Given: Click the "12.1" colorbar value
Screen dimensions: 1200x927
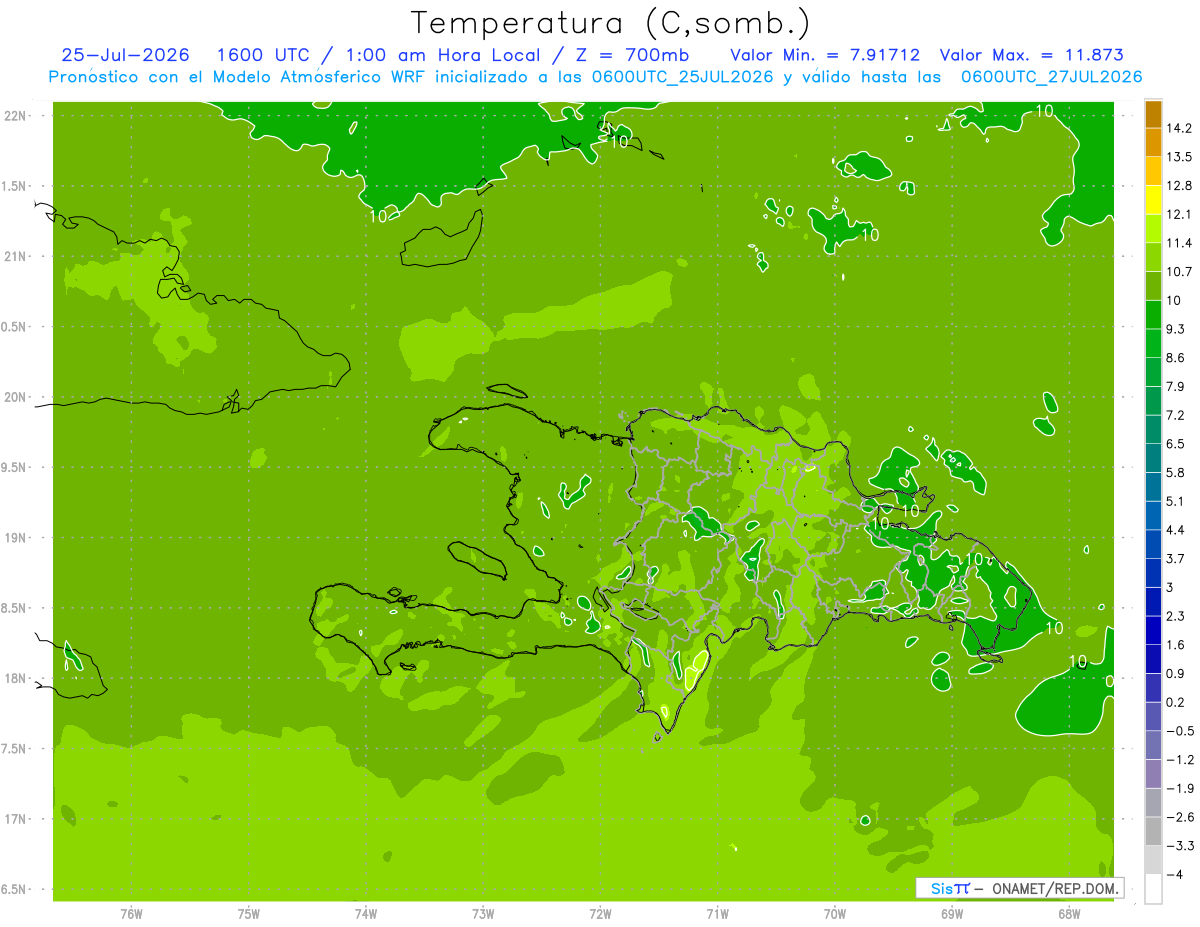Looking at the screenshot, I should 1180,215.
